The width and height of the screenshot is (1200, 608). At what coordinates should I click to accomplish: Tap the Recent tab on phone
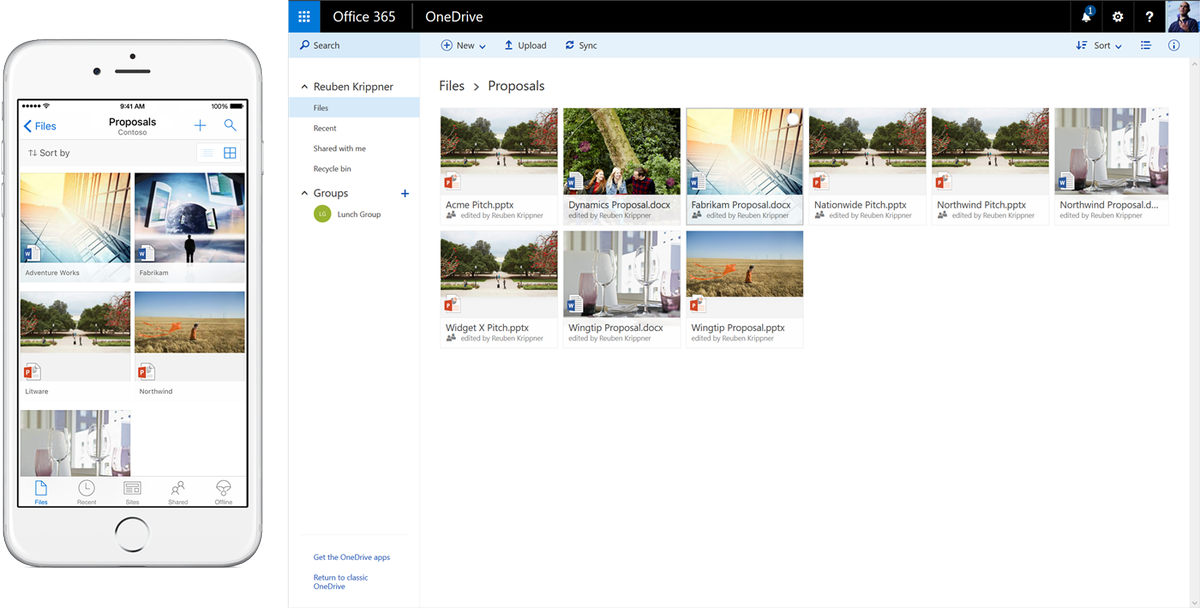pos(87,492)
